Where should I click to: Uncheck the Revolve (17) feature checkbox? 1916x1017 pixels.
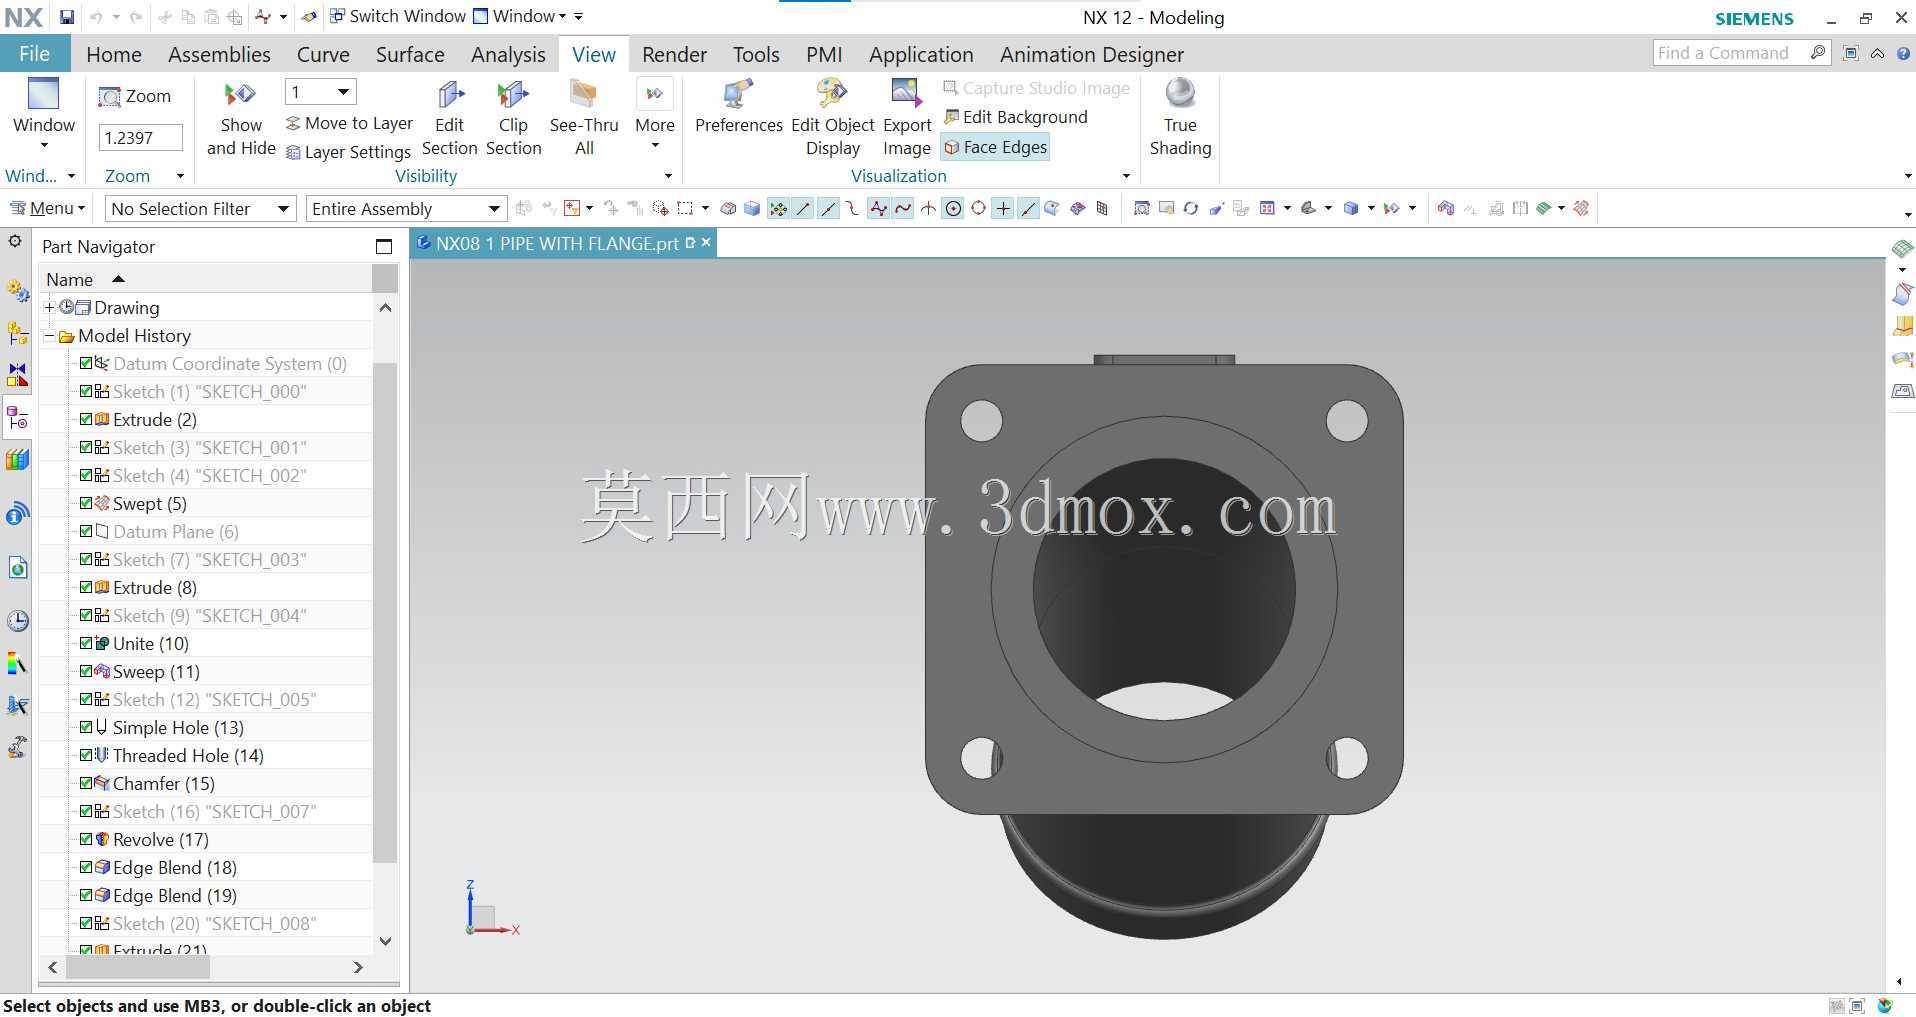point(86,839)
